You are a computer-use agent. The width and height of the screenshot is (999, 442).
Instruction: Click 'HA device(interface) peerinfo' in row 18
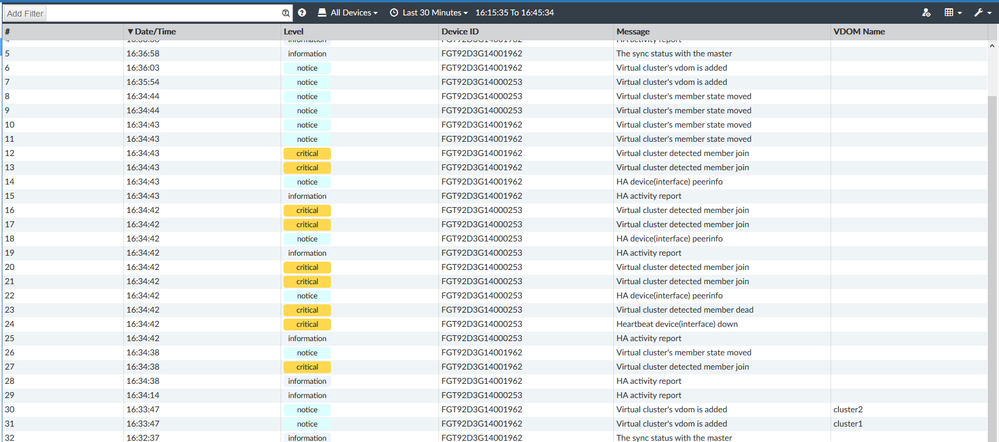click(669, 239)
